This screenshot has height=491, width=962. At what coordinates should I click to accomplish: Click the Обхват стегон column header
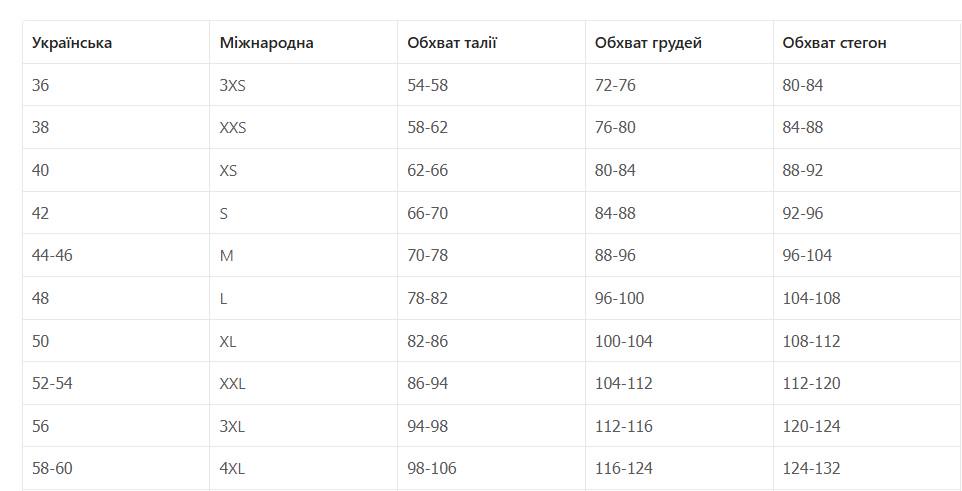coord(834,43)
